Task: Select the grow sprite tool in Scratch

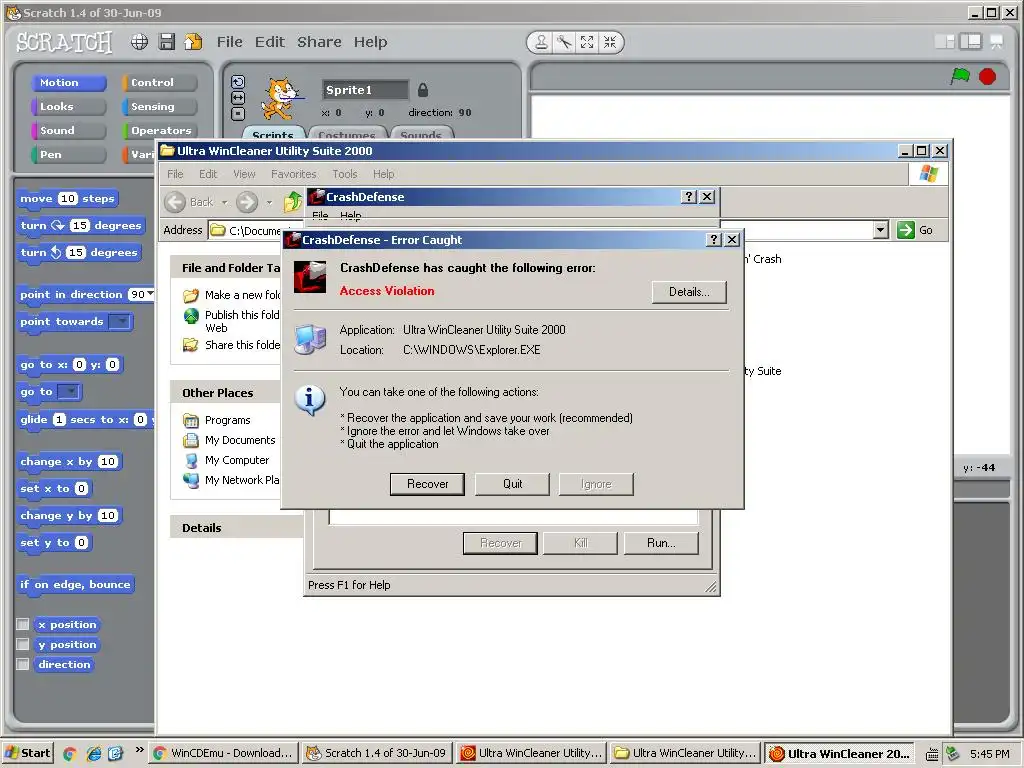Action: click(587, 42)
